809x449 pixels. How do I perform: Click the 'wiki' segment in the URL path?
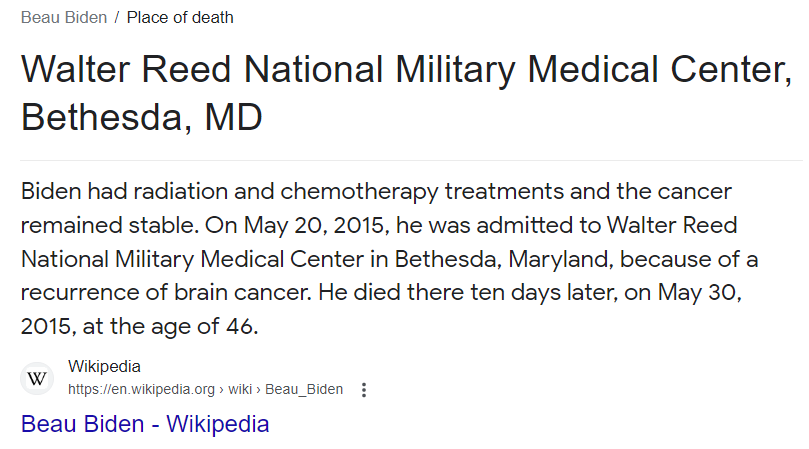click(238, 389)
